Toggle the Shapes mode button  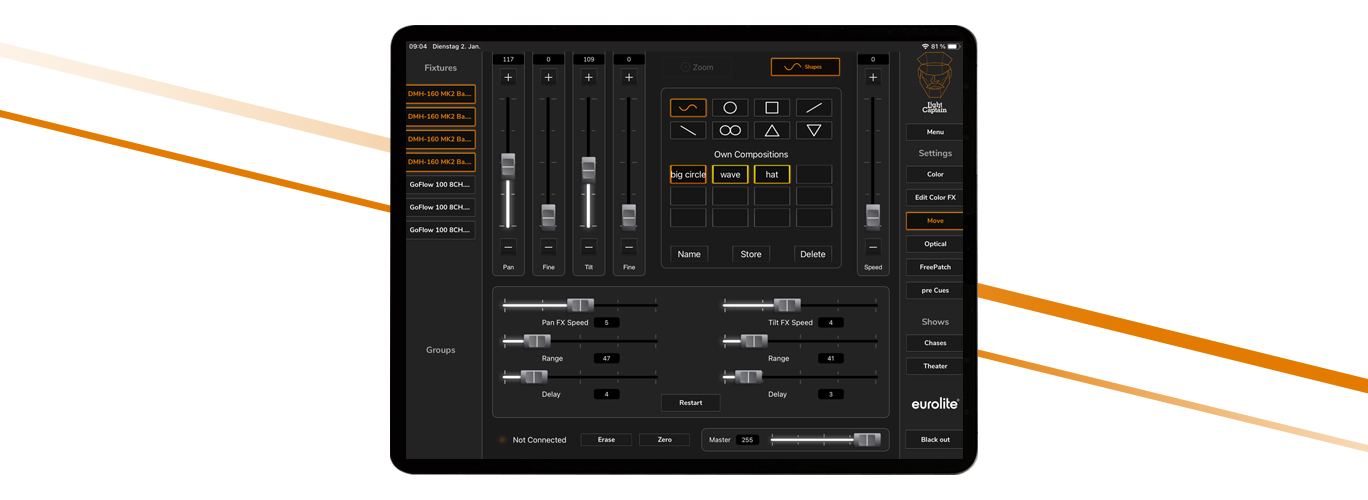[x=805, y=67]
